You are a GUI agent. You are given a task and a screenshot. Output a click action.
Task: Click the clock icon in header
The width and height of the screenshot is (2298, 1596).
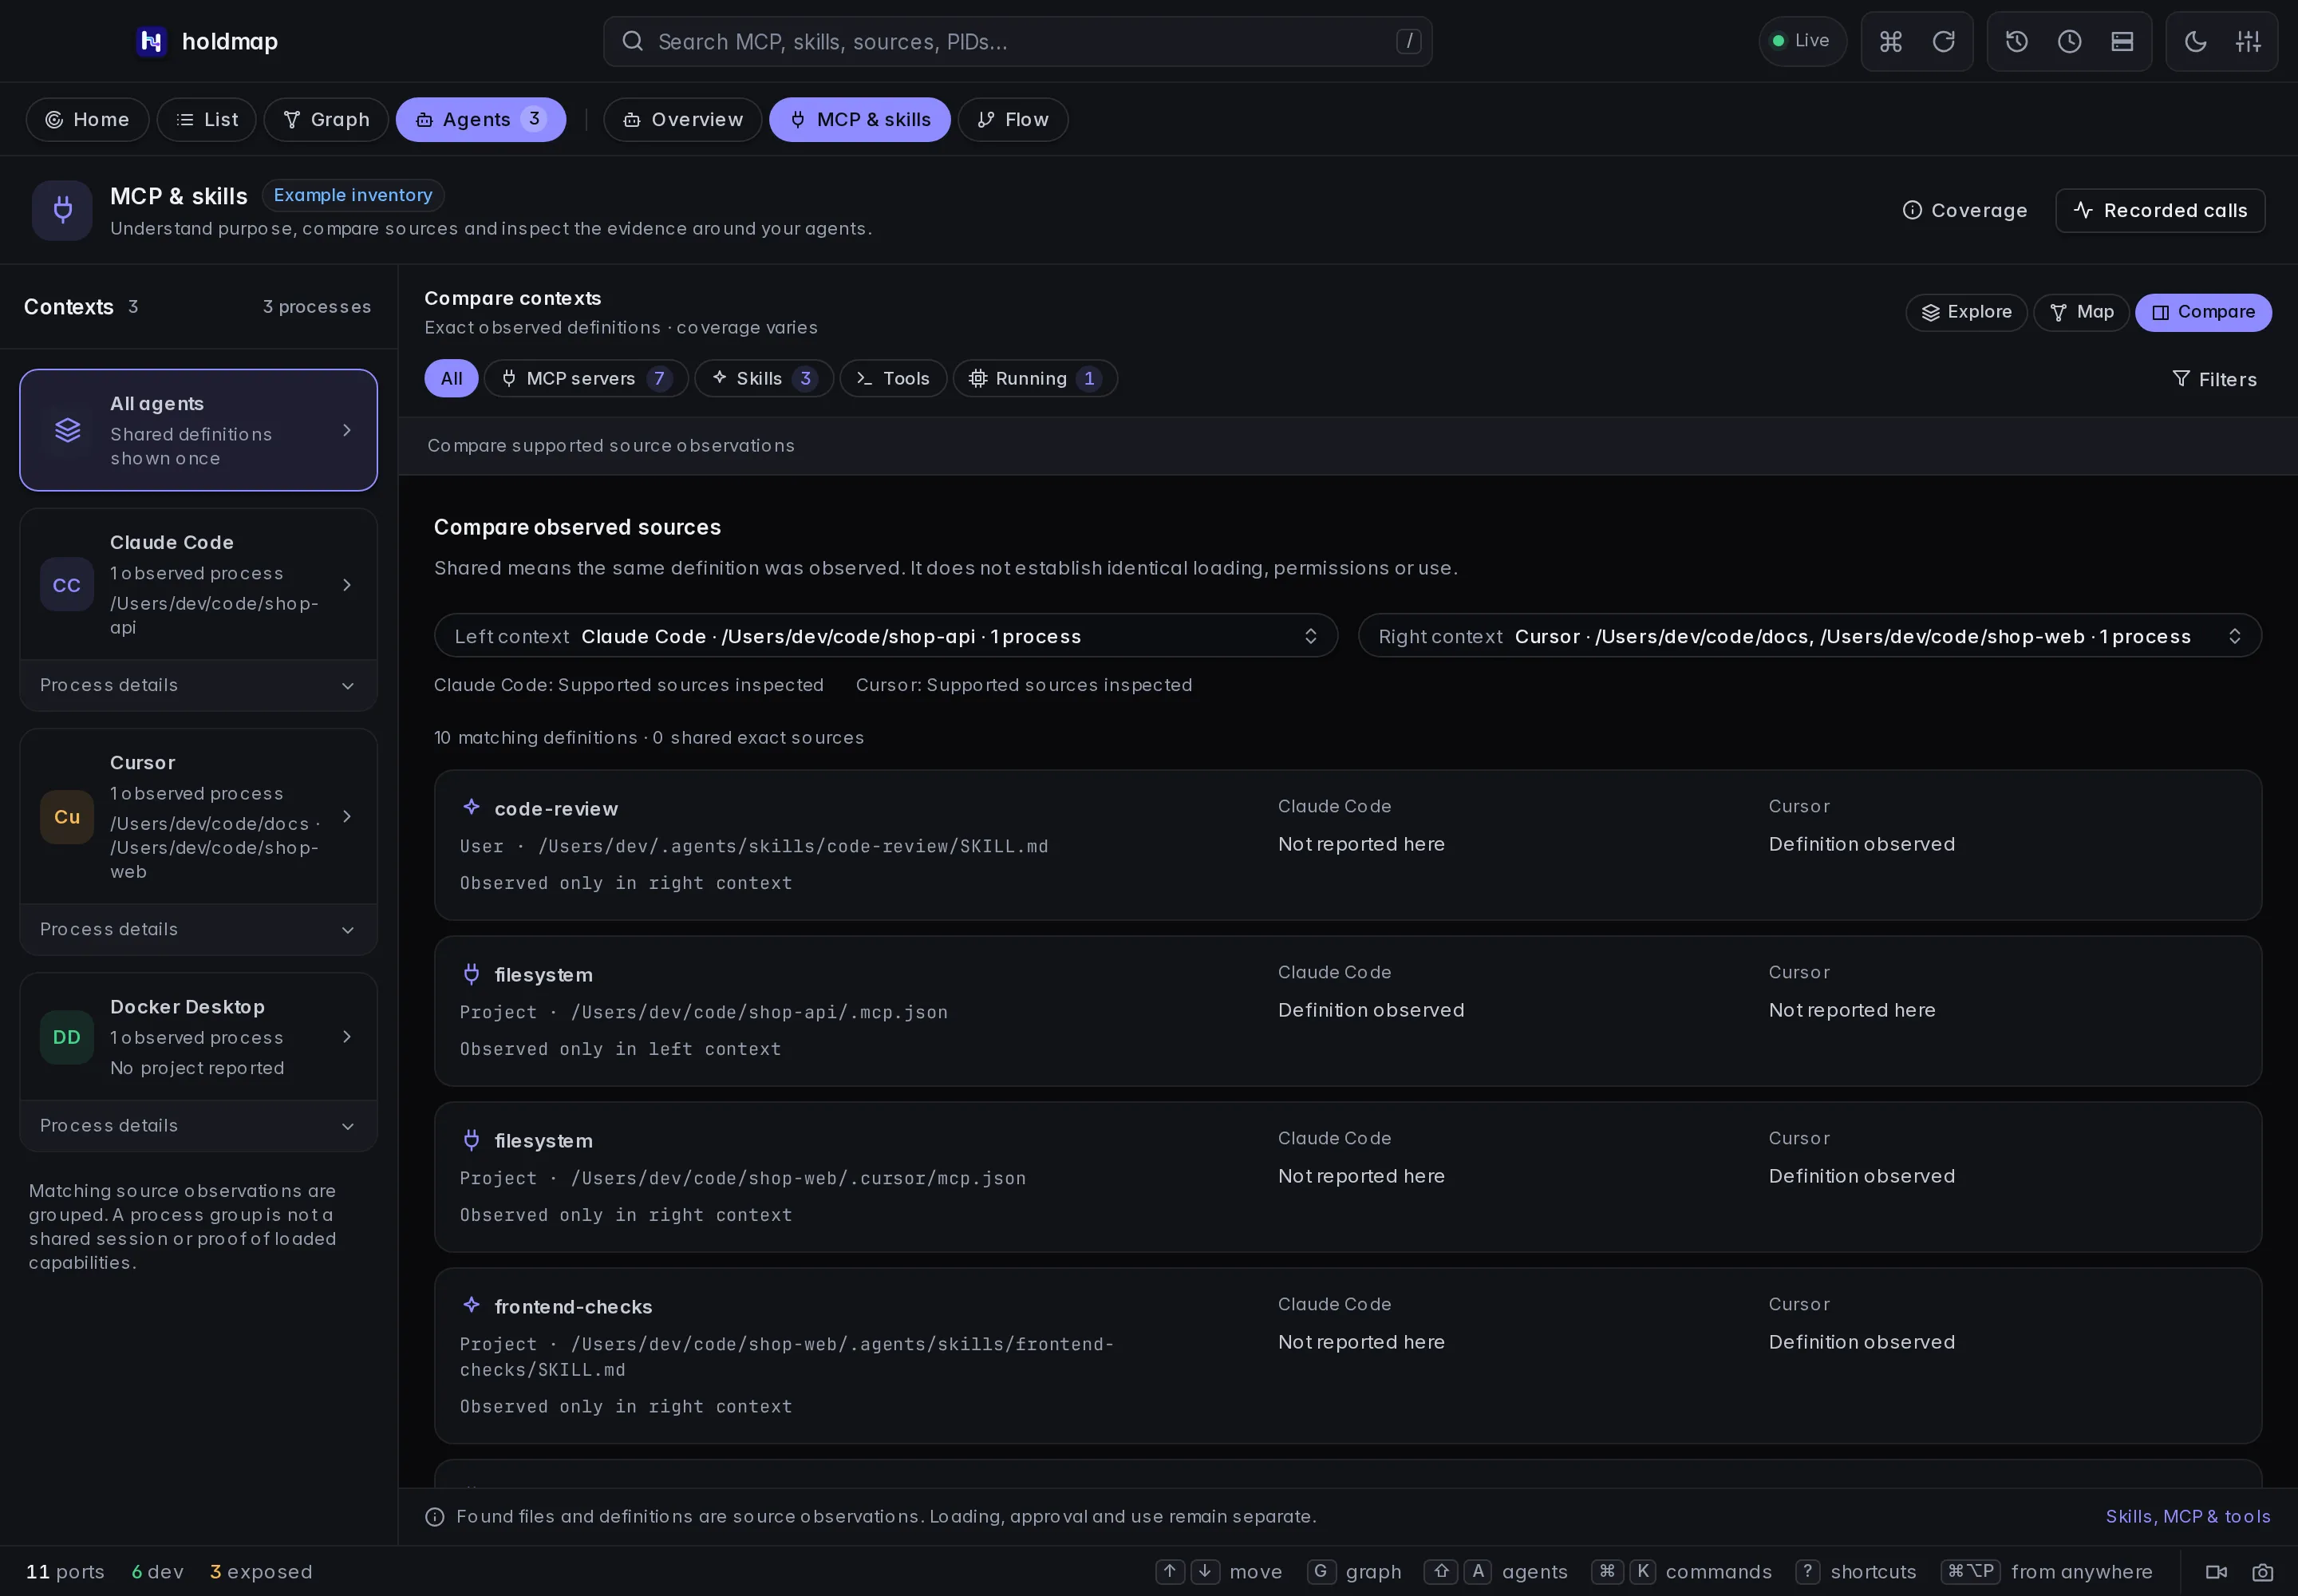click(2069, 41)
